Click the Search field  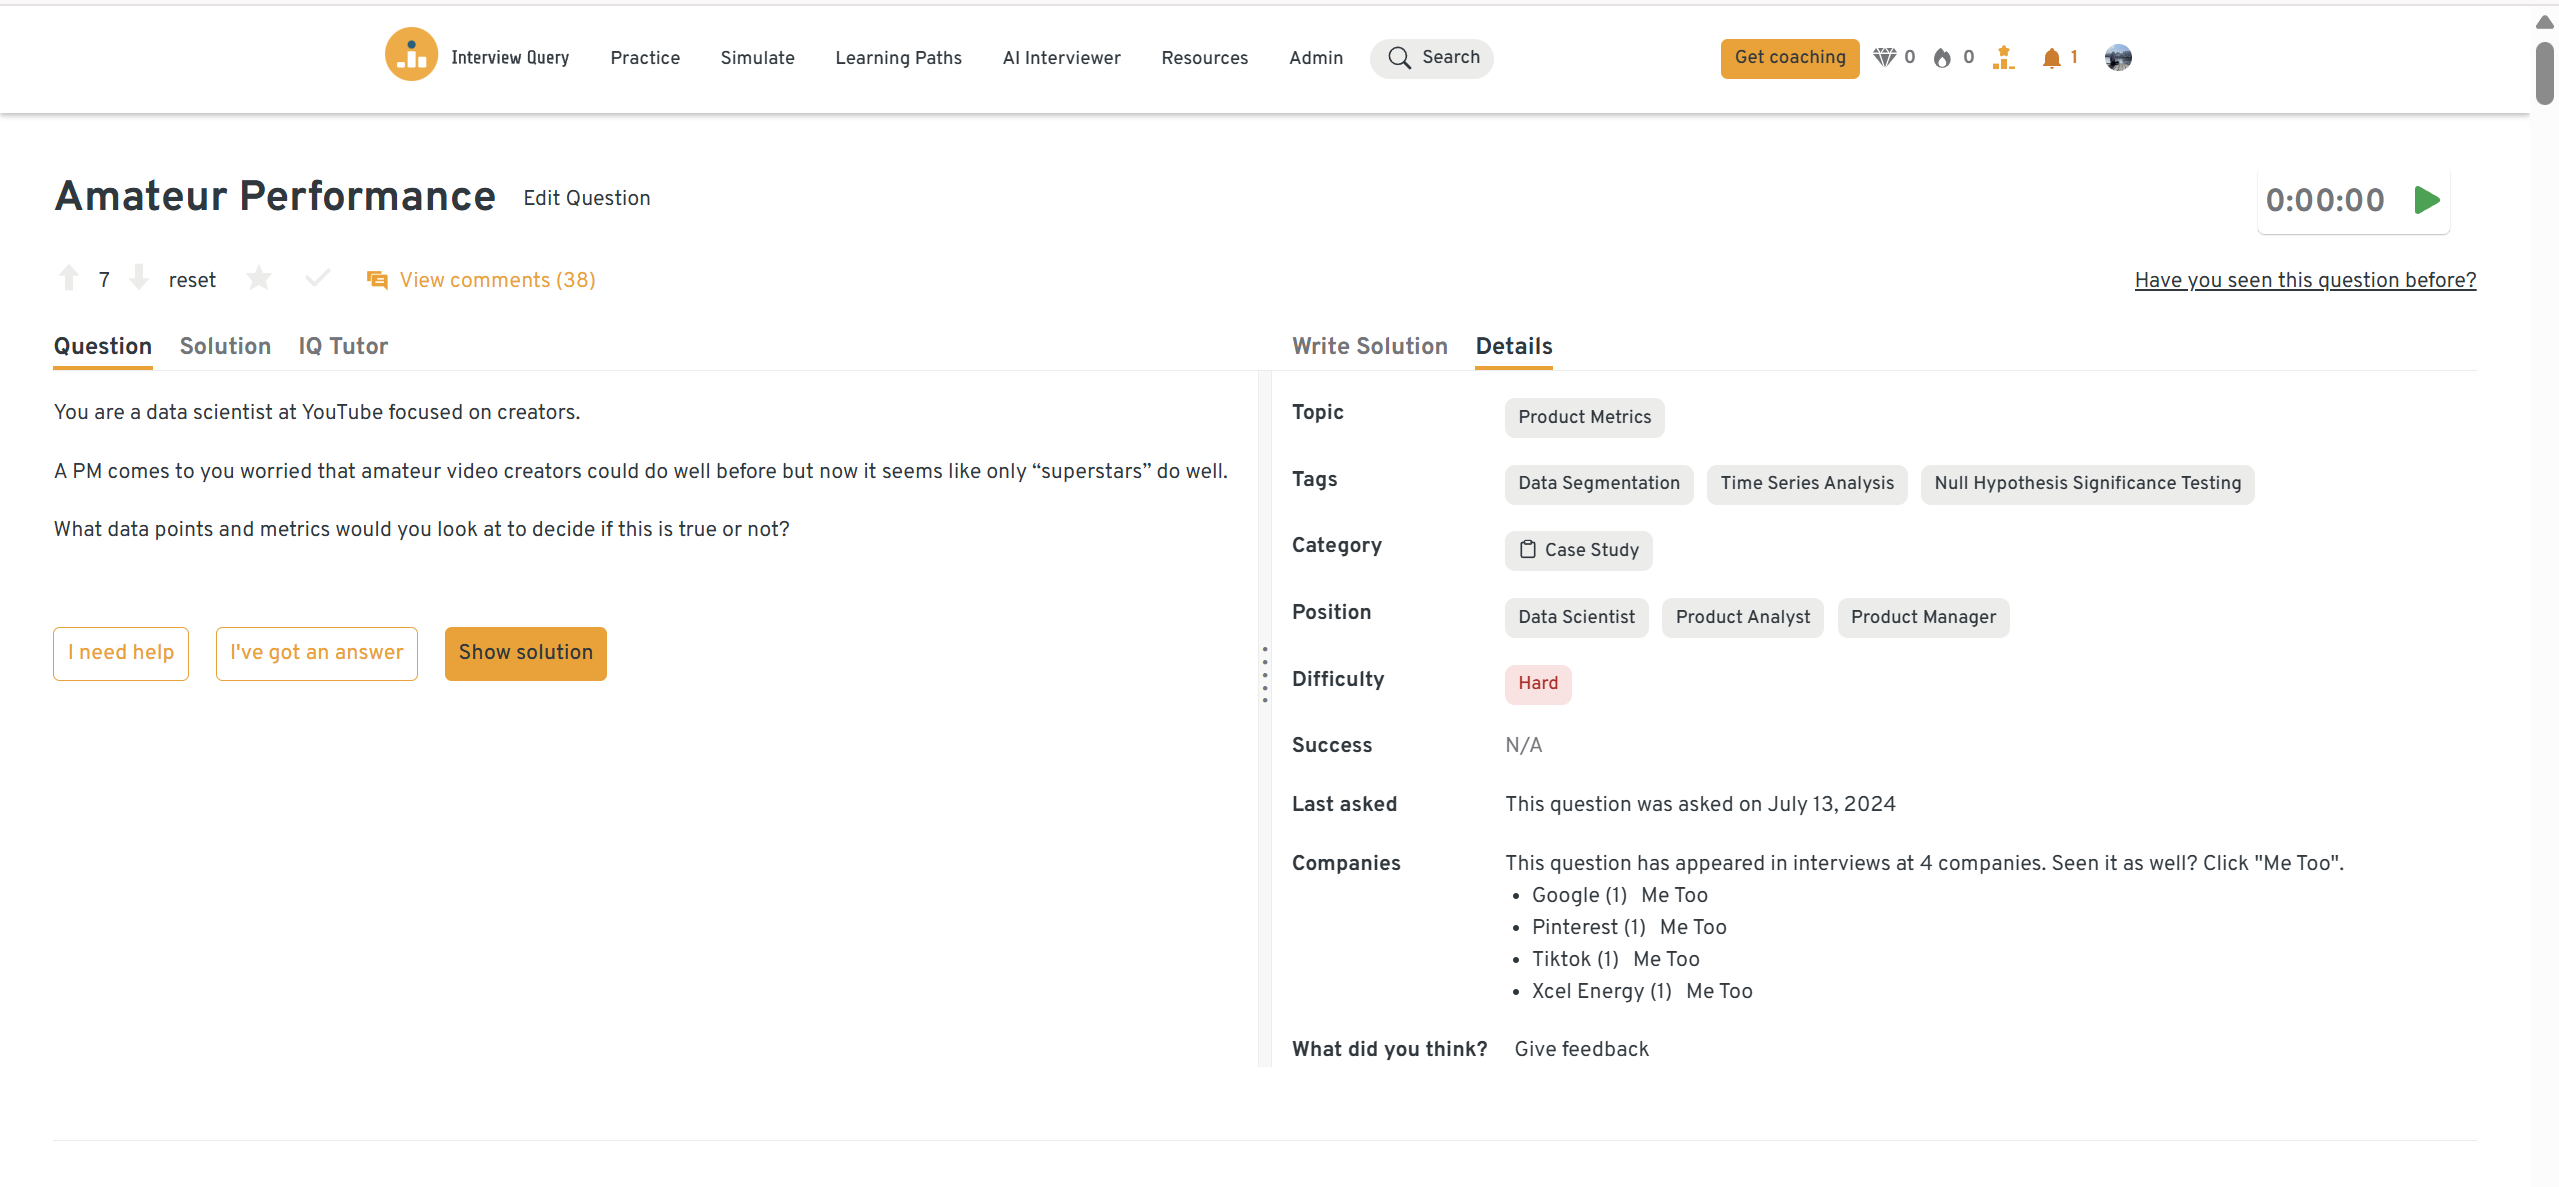pos(1432,57)
